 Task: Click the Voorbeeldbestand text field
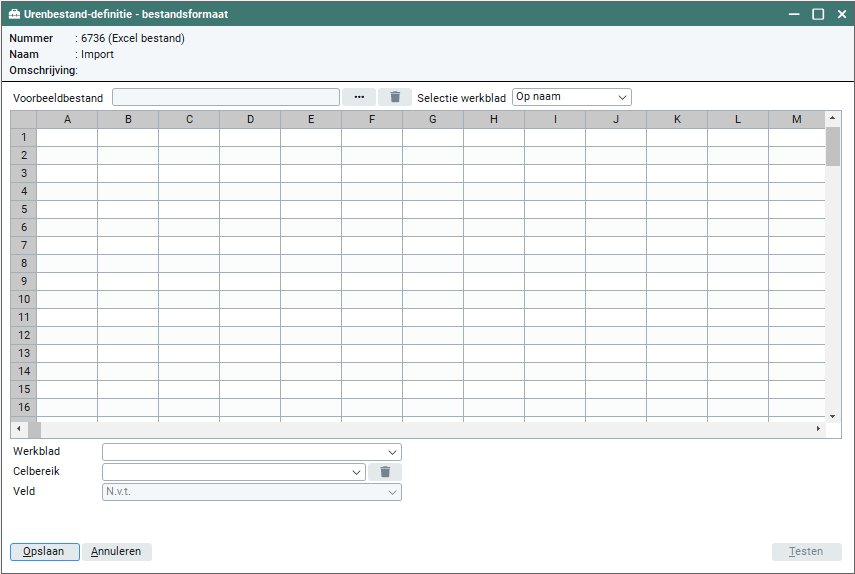coord(226,97)
